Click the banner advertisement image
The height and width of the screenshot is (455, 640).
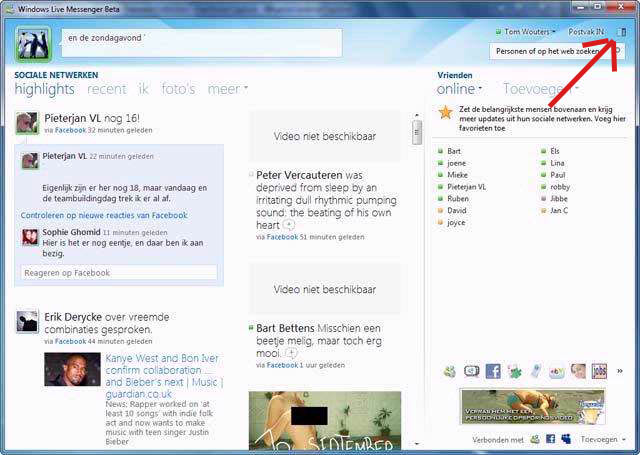533,407
